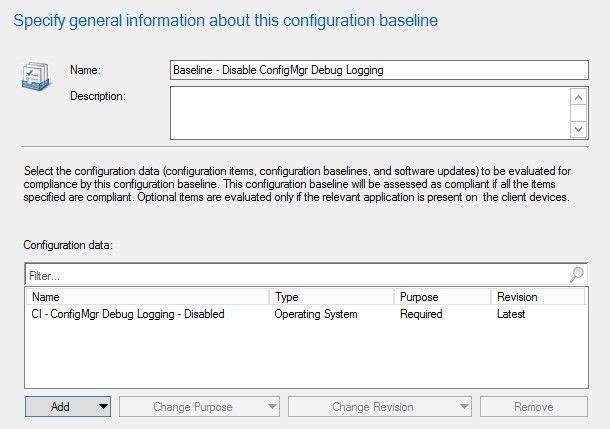Image resolution: width=610 pixels, height=429 pixels.
Task: Open the Add dropdown button
Action: [68, 406]
